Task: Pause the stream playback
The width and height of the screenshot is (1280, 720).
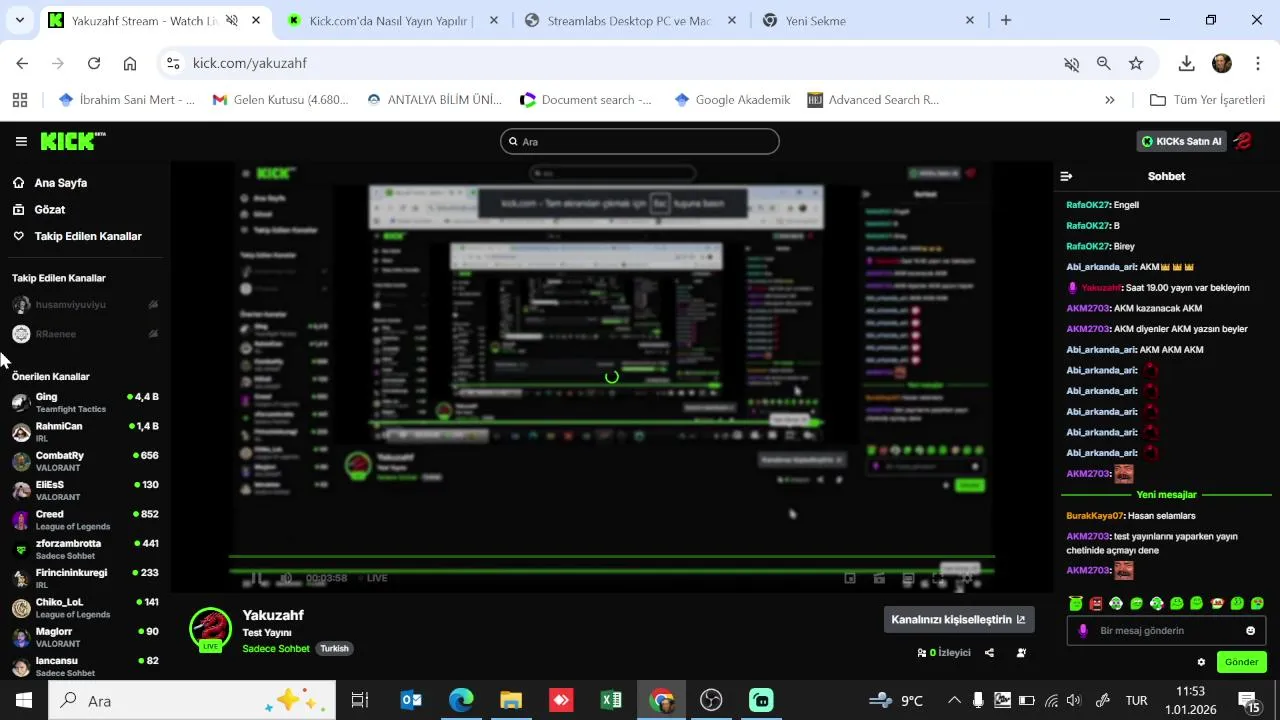Action: [256, 578]
